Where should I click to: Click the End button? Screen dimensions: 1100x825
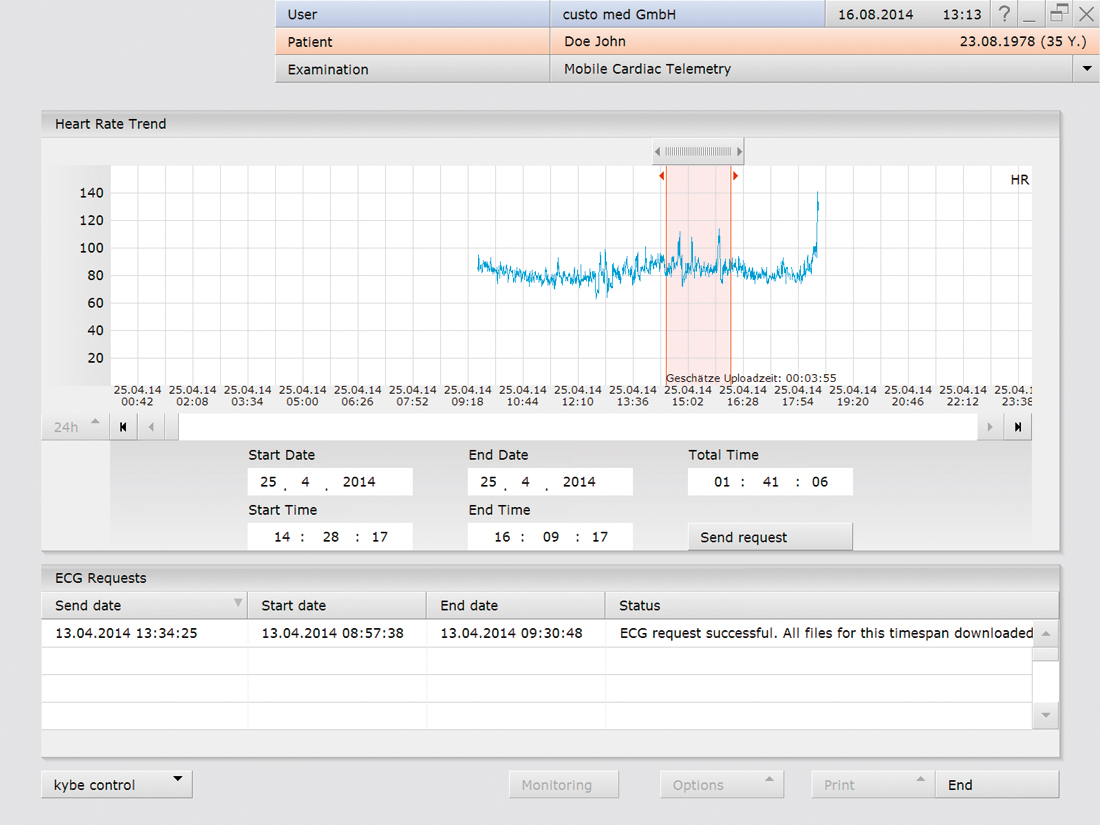click(996, 785)
